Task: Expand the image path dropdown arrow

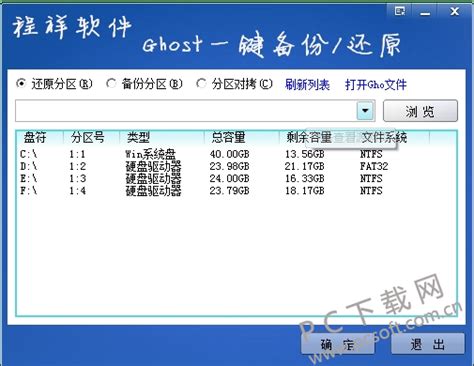Action: tap(365, 110)
